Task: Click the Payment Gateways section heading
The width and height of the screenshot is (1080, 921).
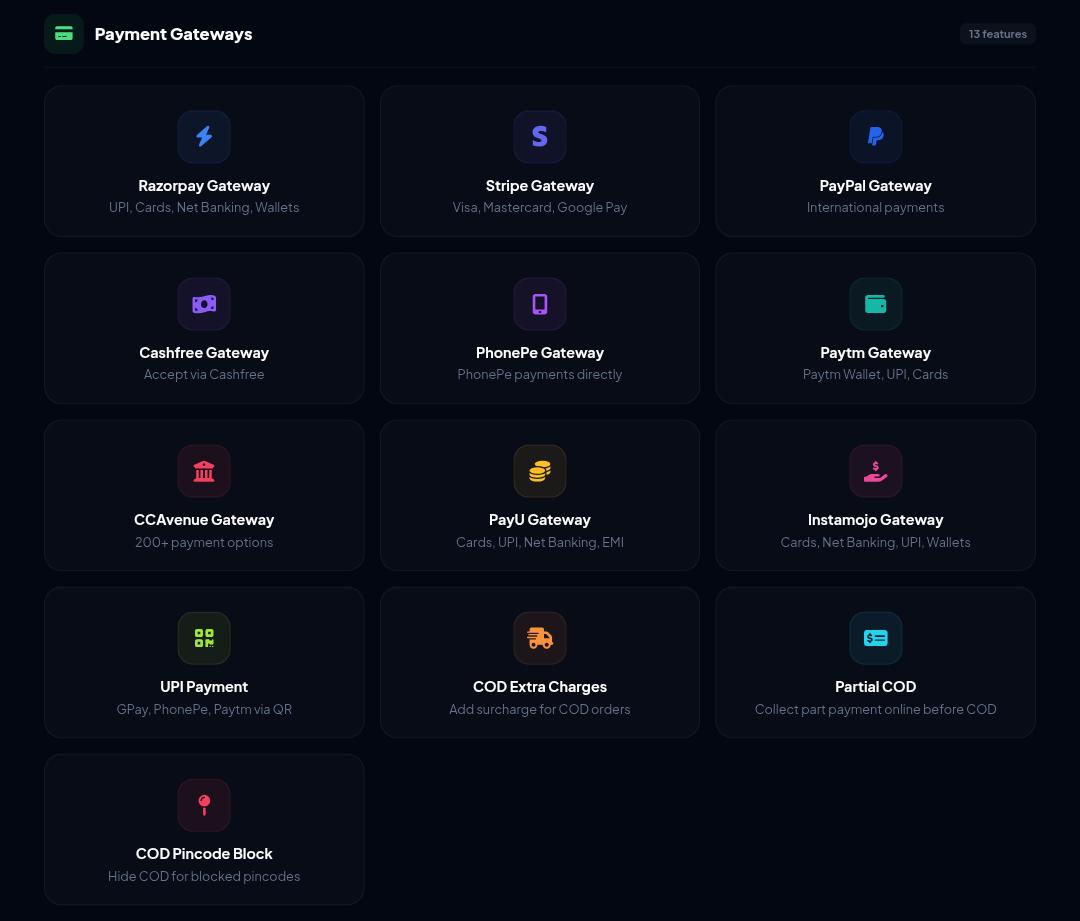Action: pyautogui.click(x=173, y=34)
